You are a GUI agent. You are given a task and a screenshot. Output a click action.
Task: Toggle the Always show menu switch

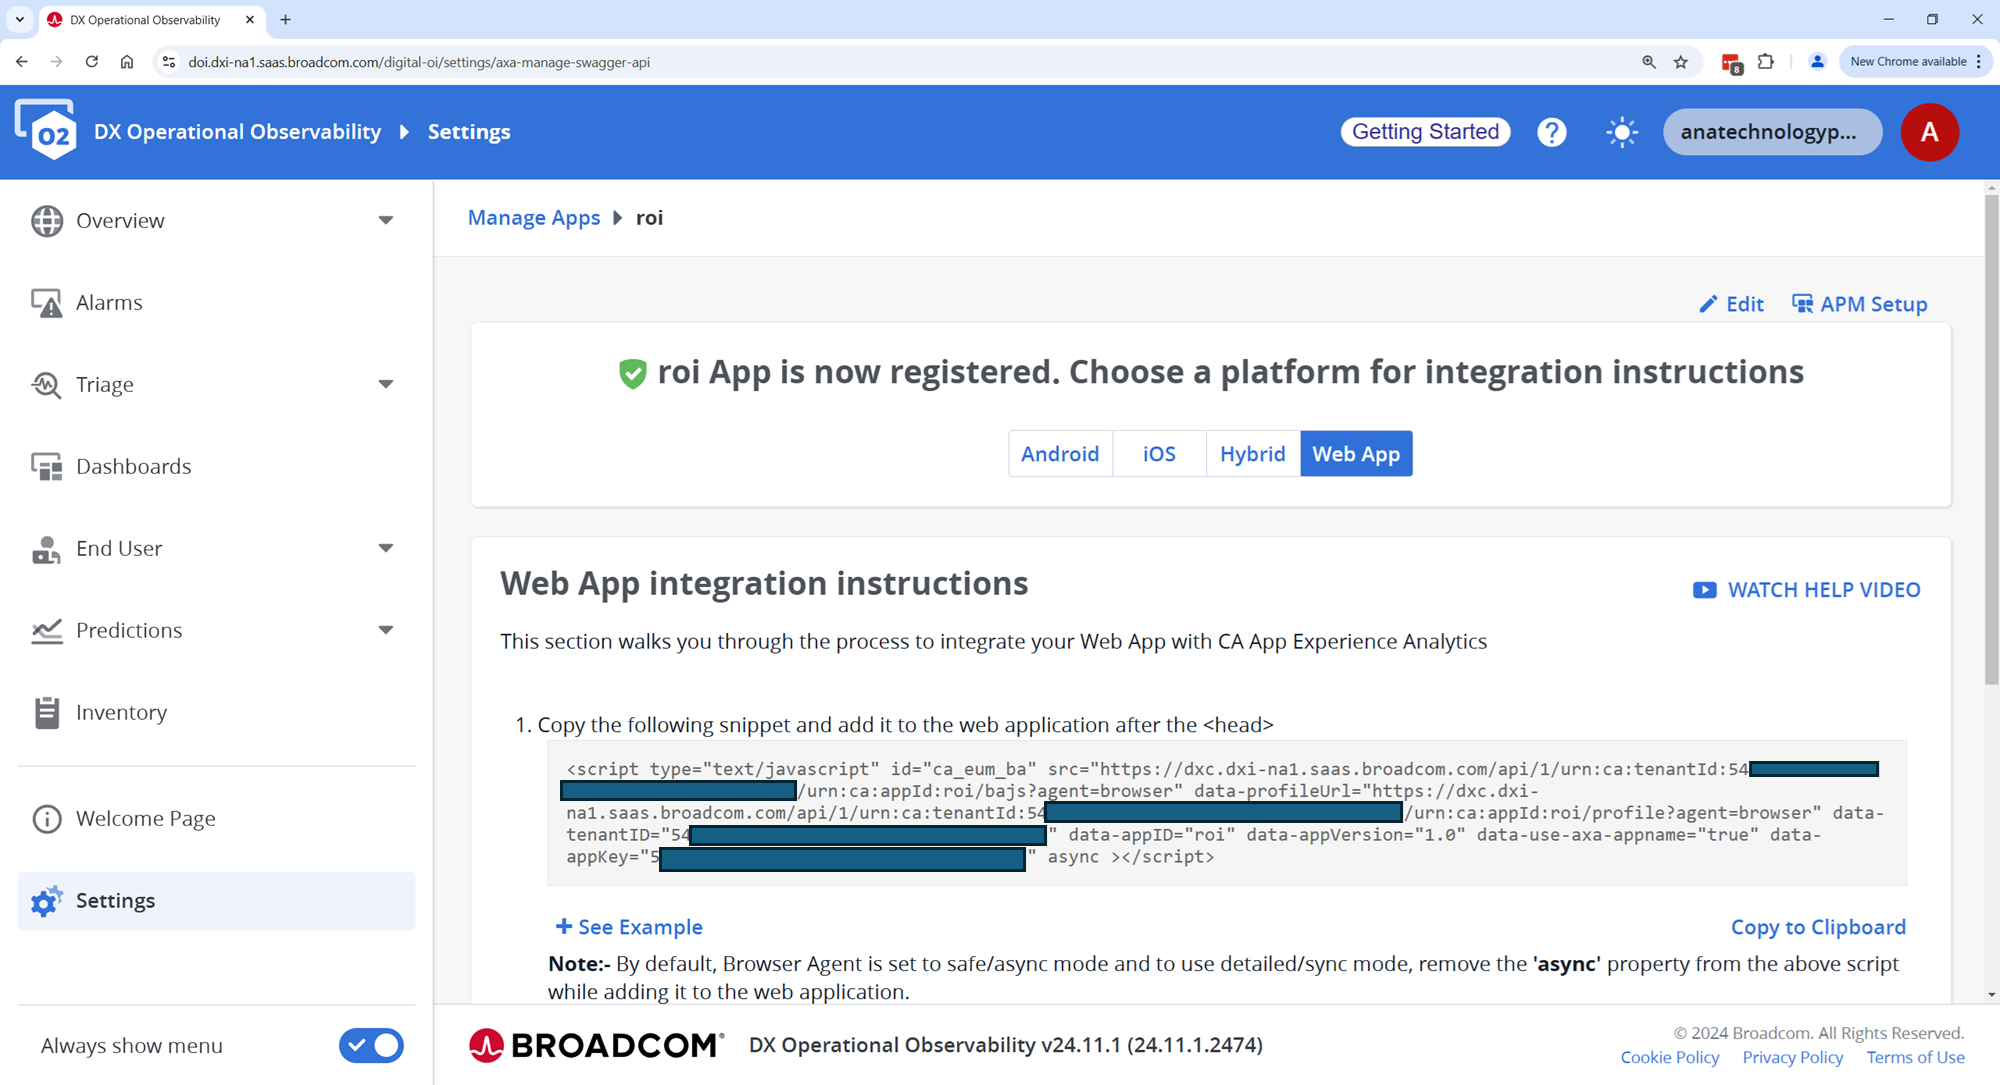371,1045
